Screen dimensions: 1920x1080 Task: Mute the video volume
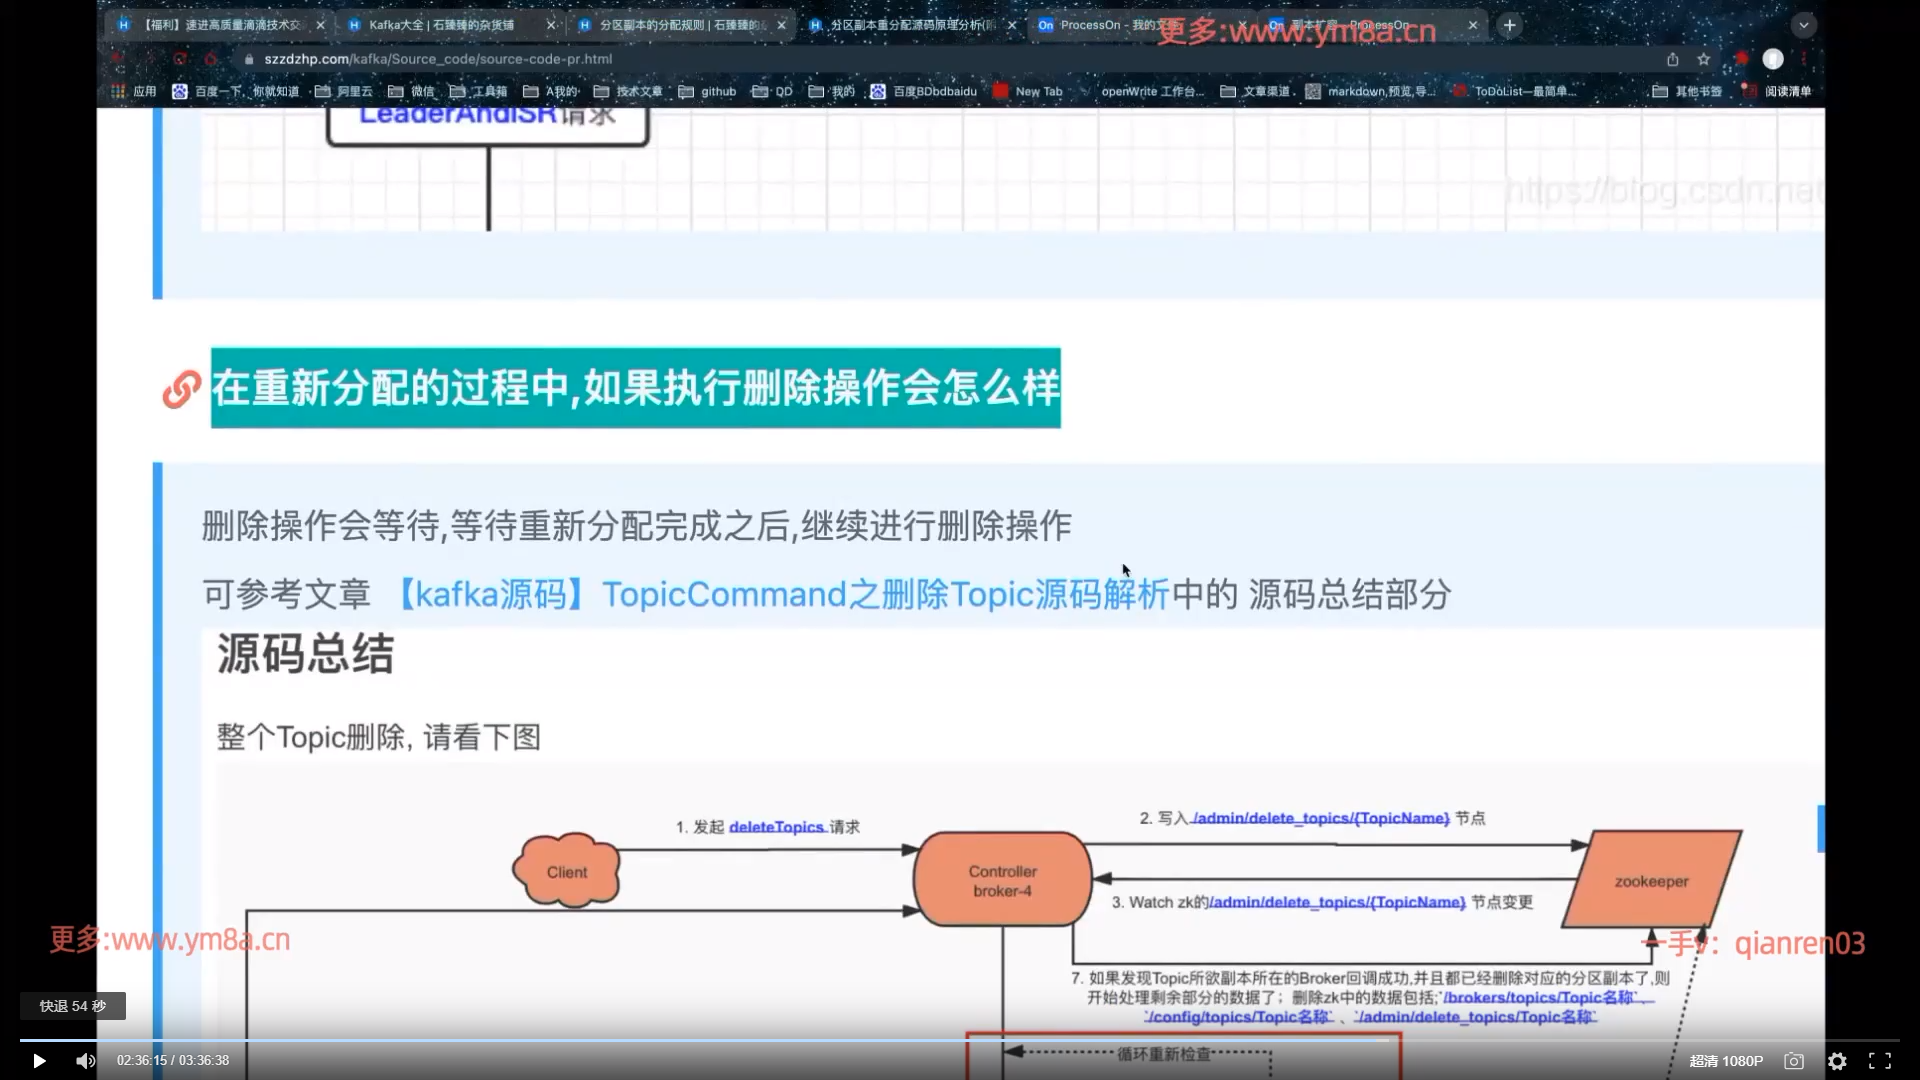pyautogui.click(x=86, y=1061)
